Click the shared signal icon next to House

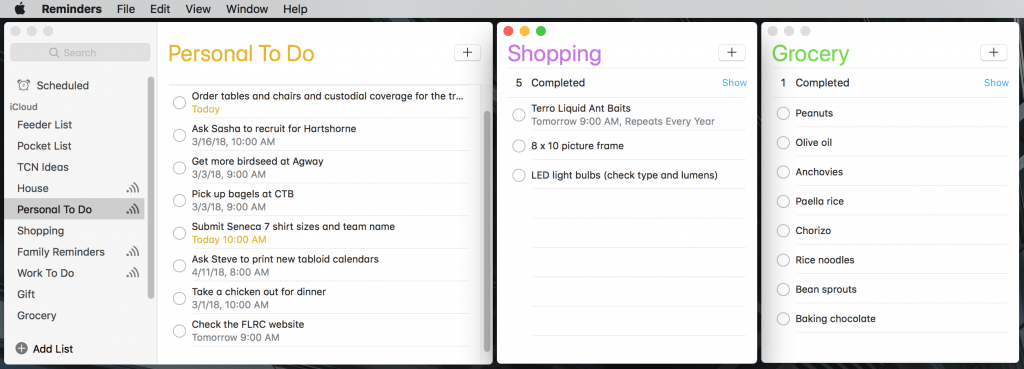point(133,188)
